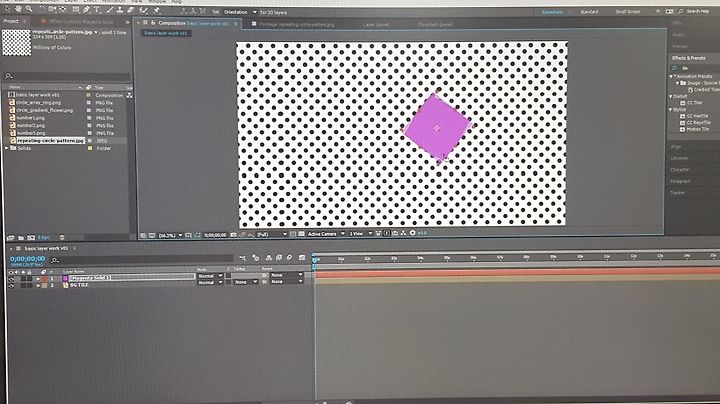720x404 pixels.
Task: Toggle Draft 3D switch in timeline
Action: tap(255, 258)
